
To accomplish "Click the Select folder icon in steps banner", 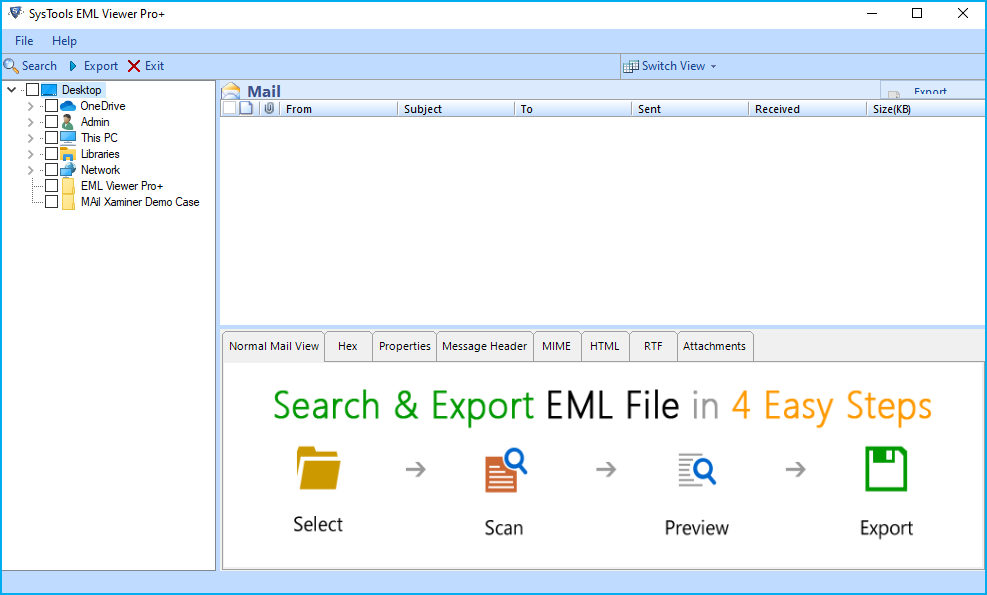I will (x=319, y=468).
